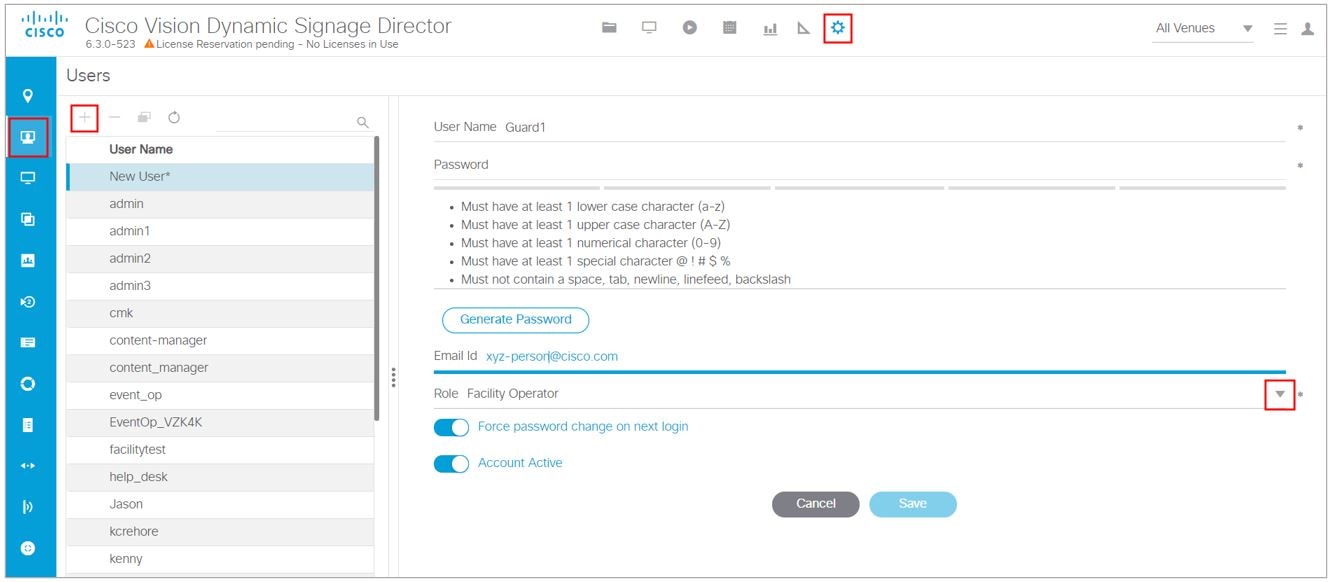Click the folder icon in top toolbar
The image size is (1334, 582).
point(609,29)
